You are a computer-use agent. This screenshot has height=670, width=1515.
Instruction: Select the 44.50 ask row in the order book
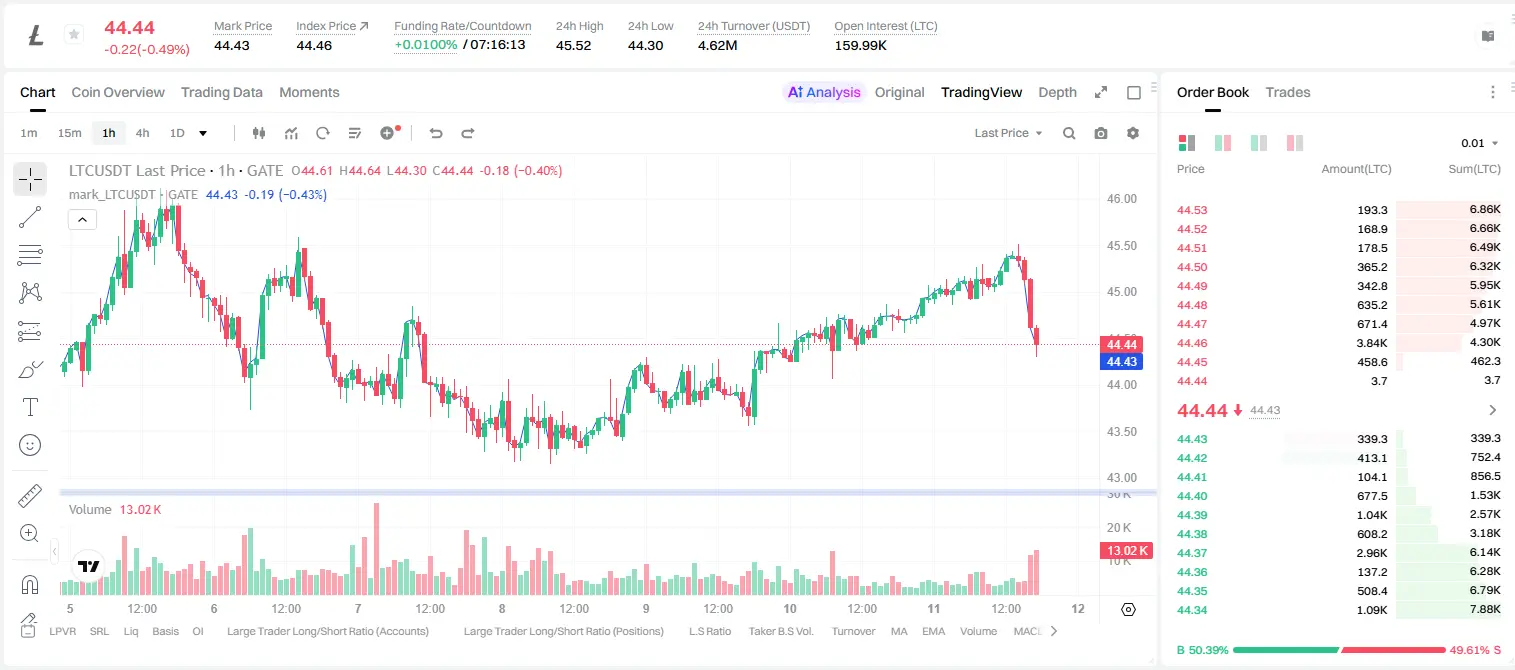[x=1339, y=267]
